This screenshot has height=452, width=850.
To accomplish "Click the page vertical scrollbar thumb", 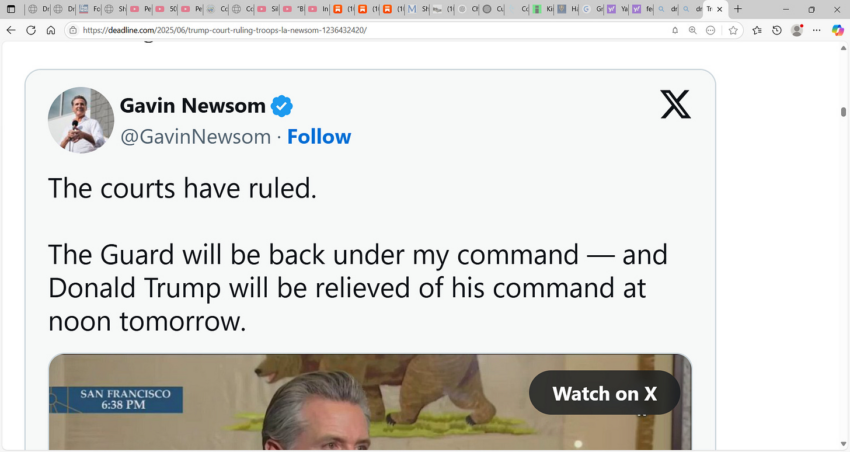I will click(843, 112).
